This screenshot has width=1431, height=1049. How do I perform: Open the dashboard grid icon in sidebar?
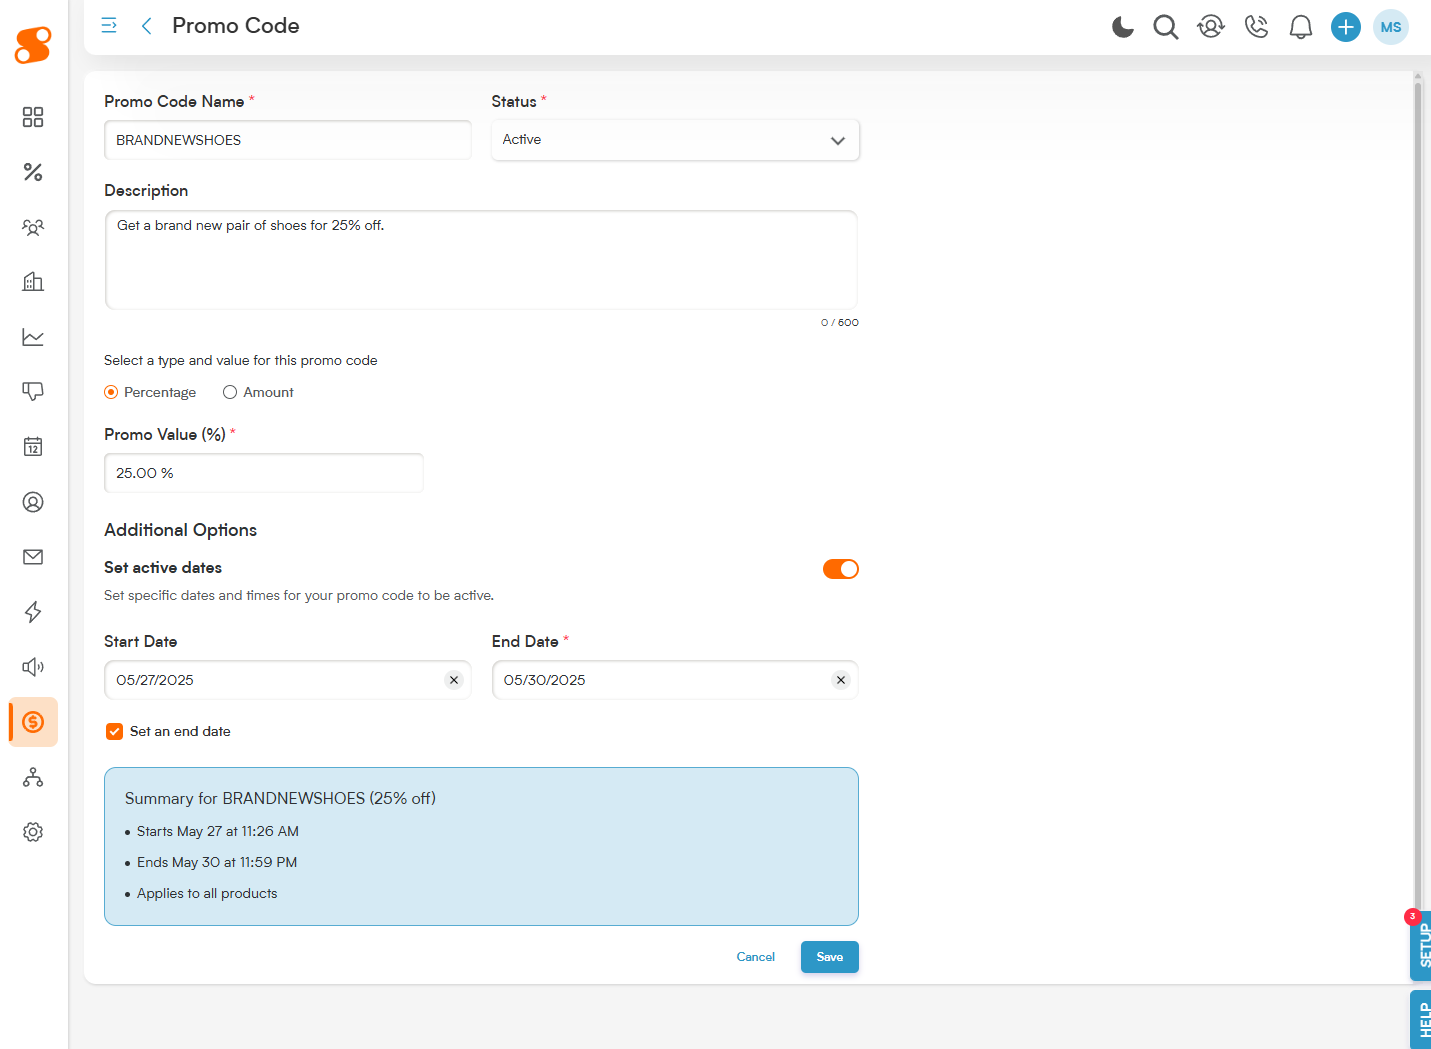pyautogui.click(x=33, y=117)
